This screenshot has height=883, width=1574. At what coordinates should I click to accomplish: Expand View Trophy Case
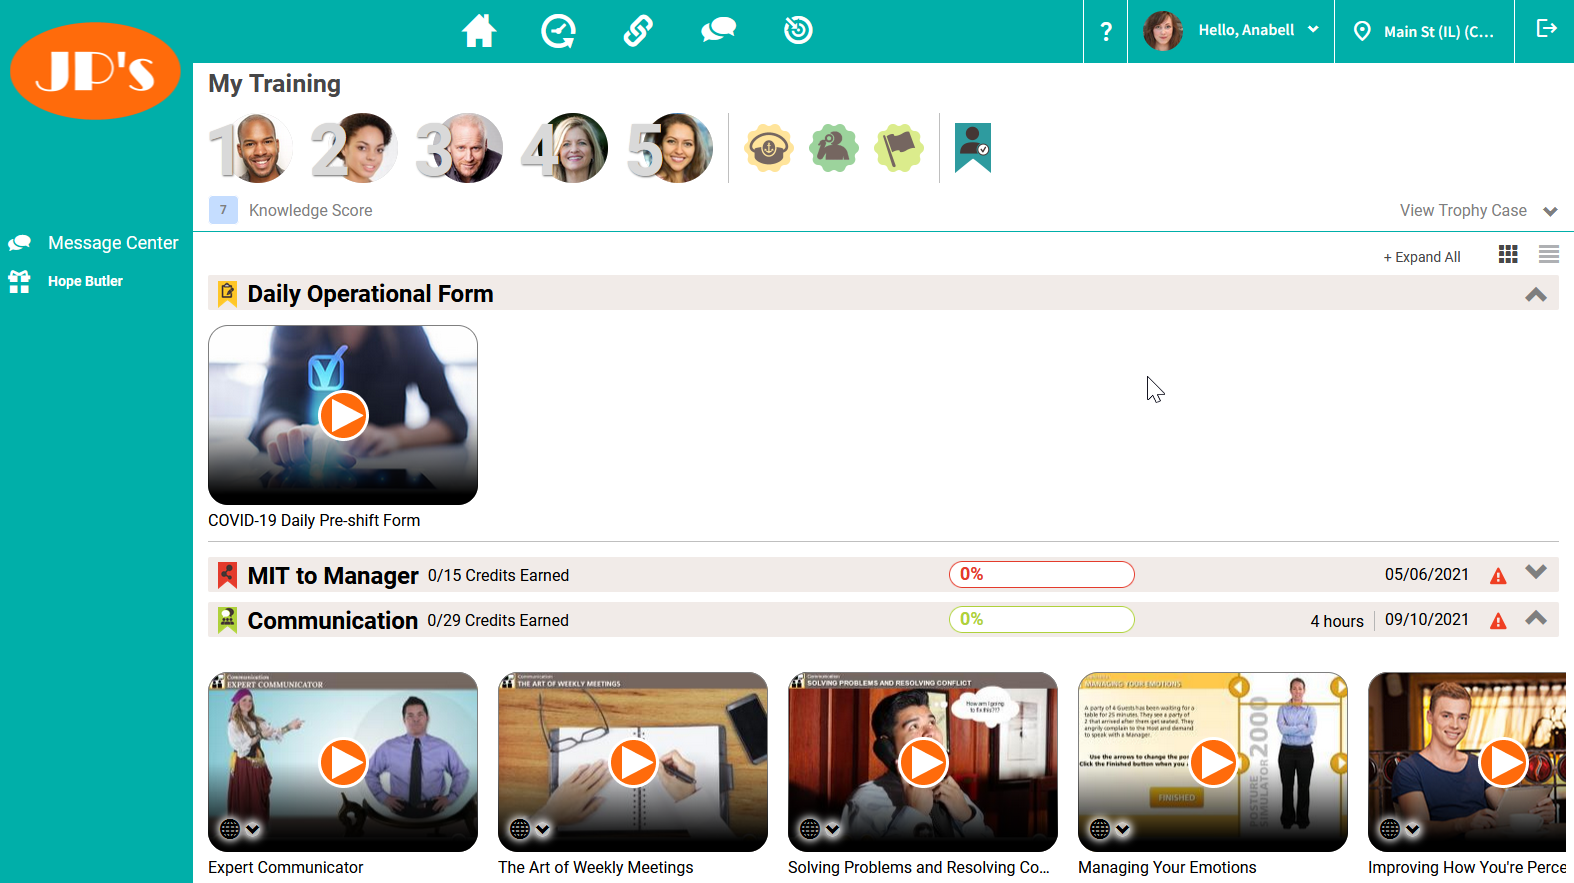[1478, 211]
